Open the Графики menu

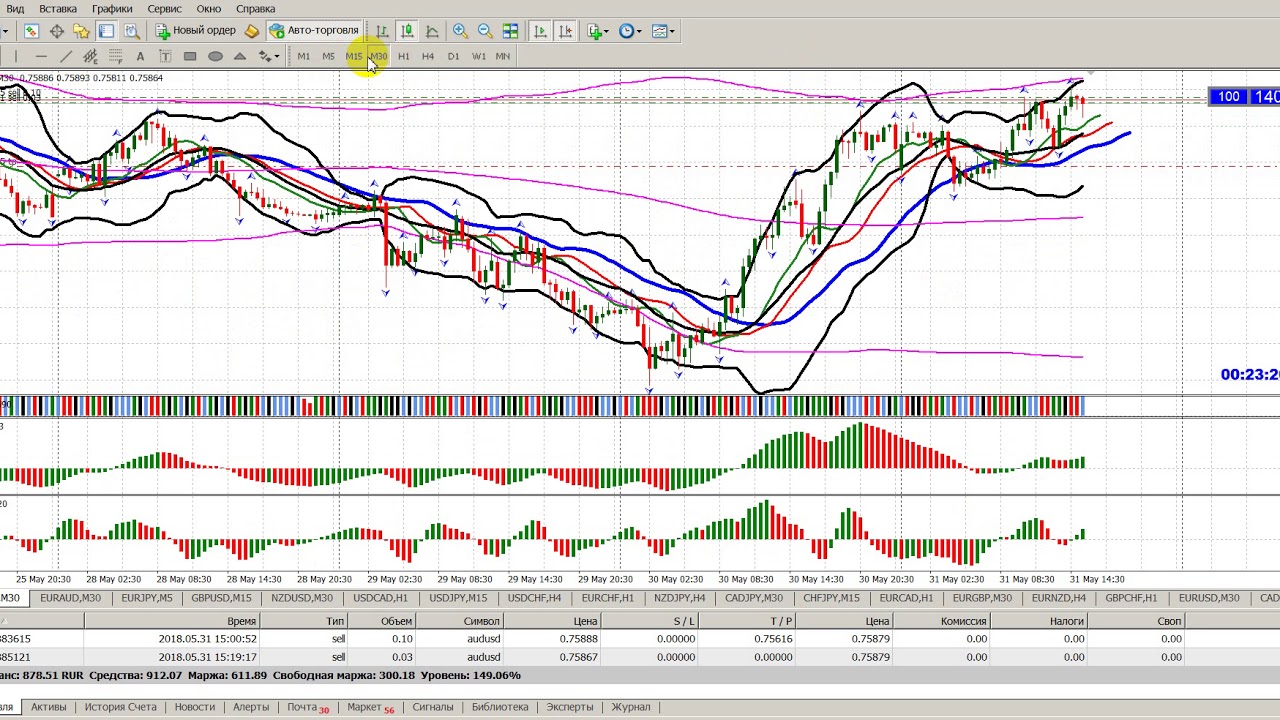(x=112, y=8)
